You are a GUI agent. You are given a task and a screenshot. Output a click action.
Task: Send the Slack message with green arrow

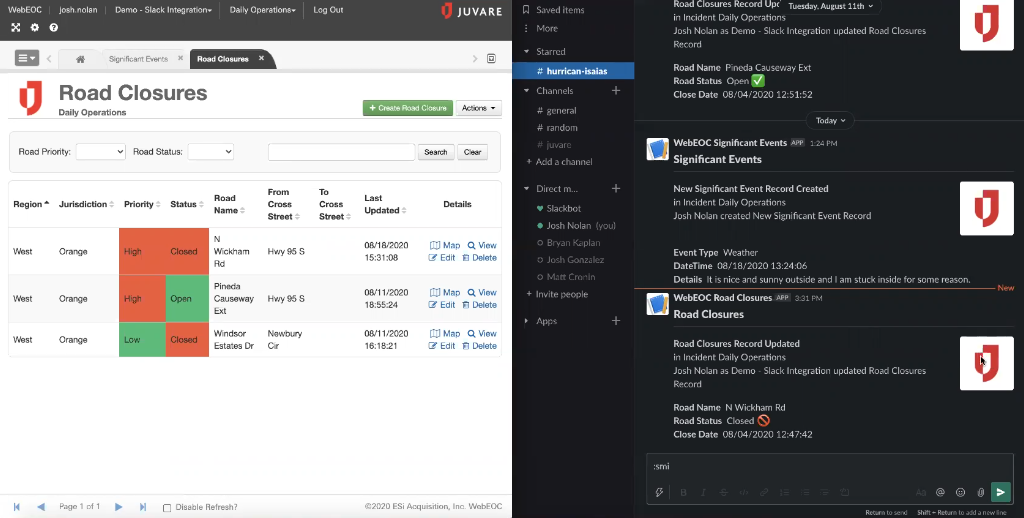pyautogui.click(x=1000, y=493)
